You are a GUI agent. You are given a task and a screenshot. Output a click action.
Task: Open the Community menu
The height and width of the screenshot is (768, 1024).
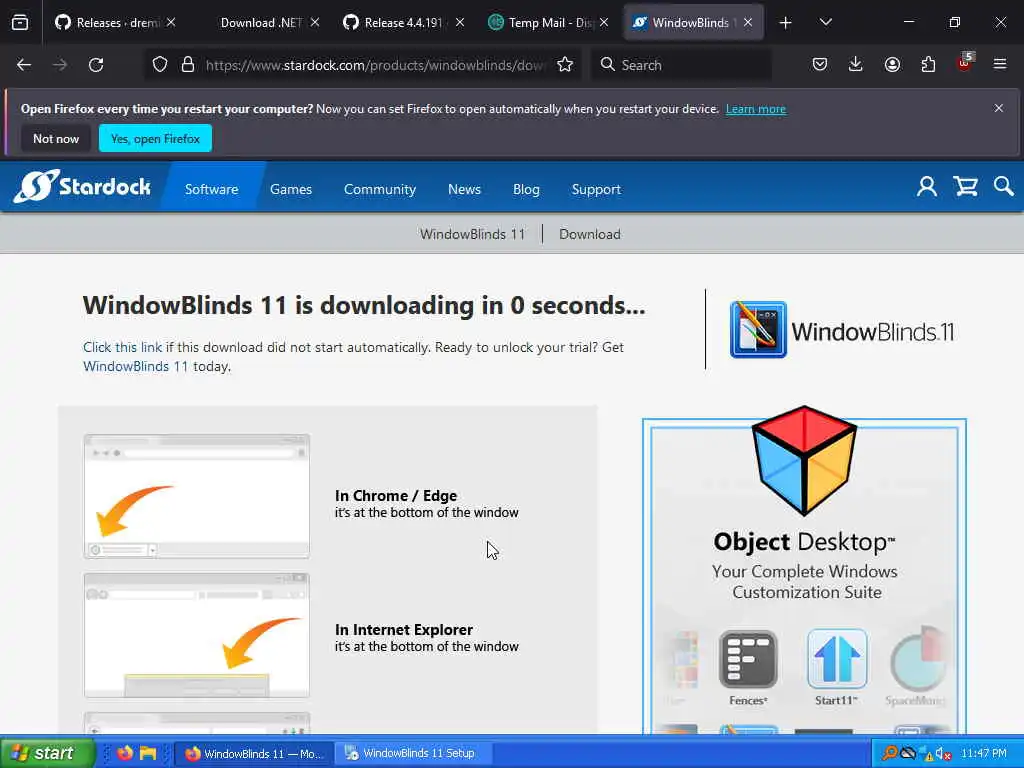tap(380, 189)
